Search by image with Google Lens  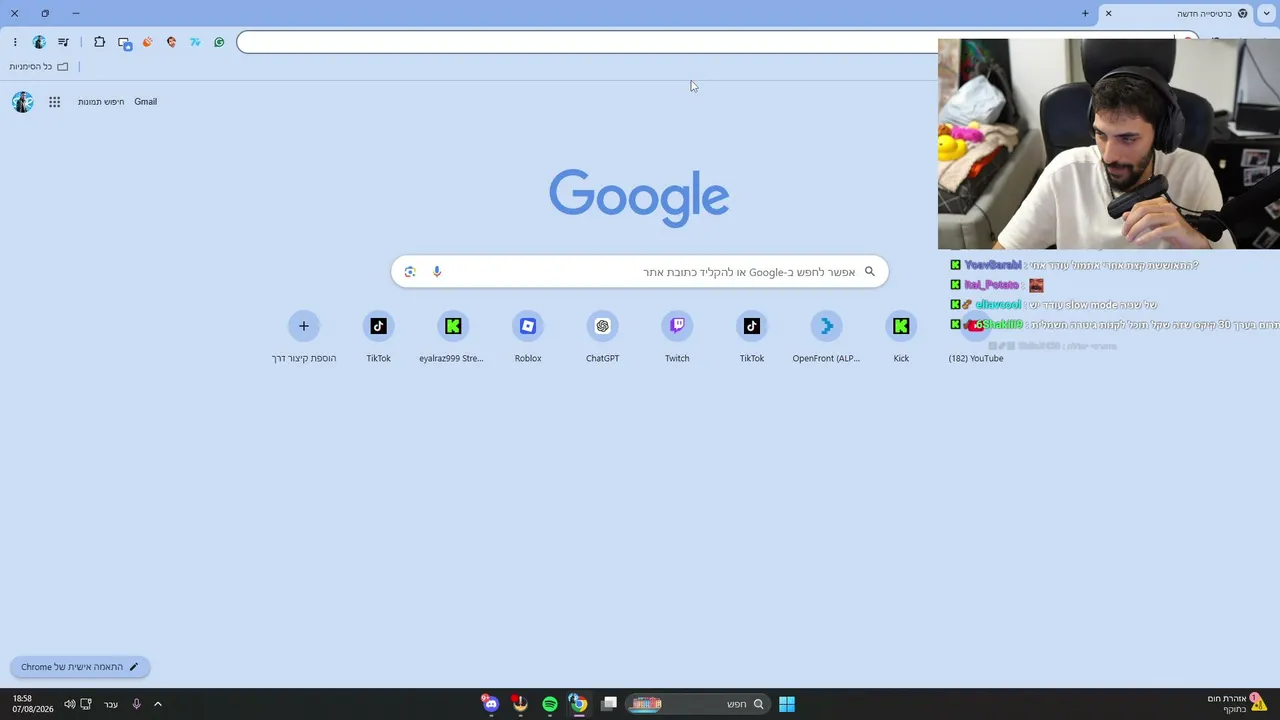tap(410, 272)
